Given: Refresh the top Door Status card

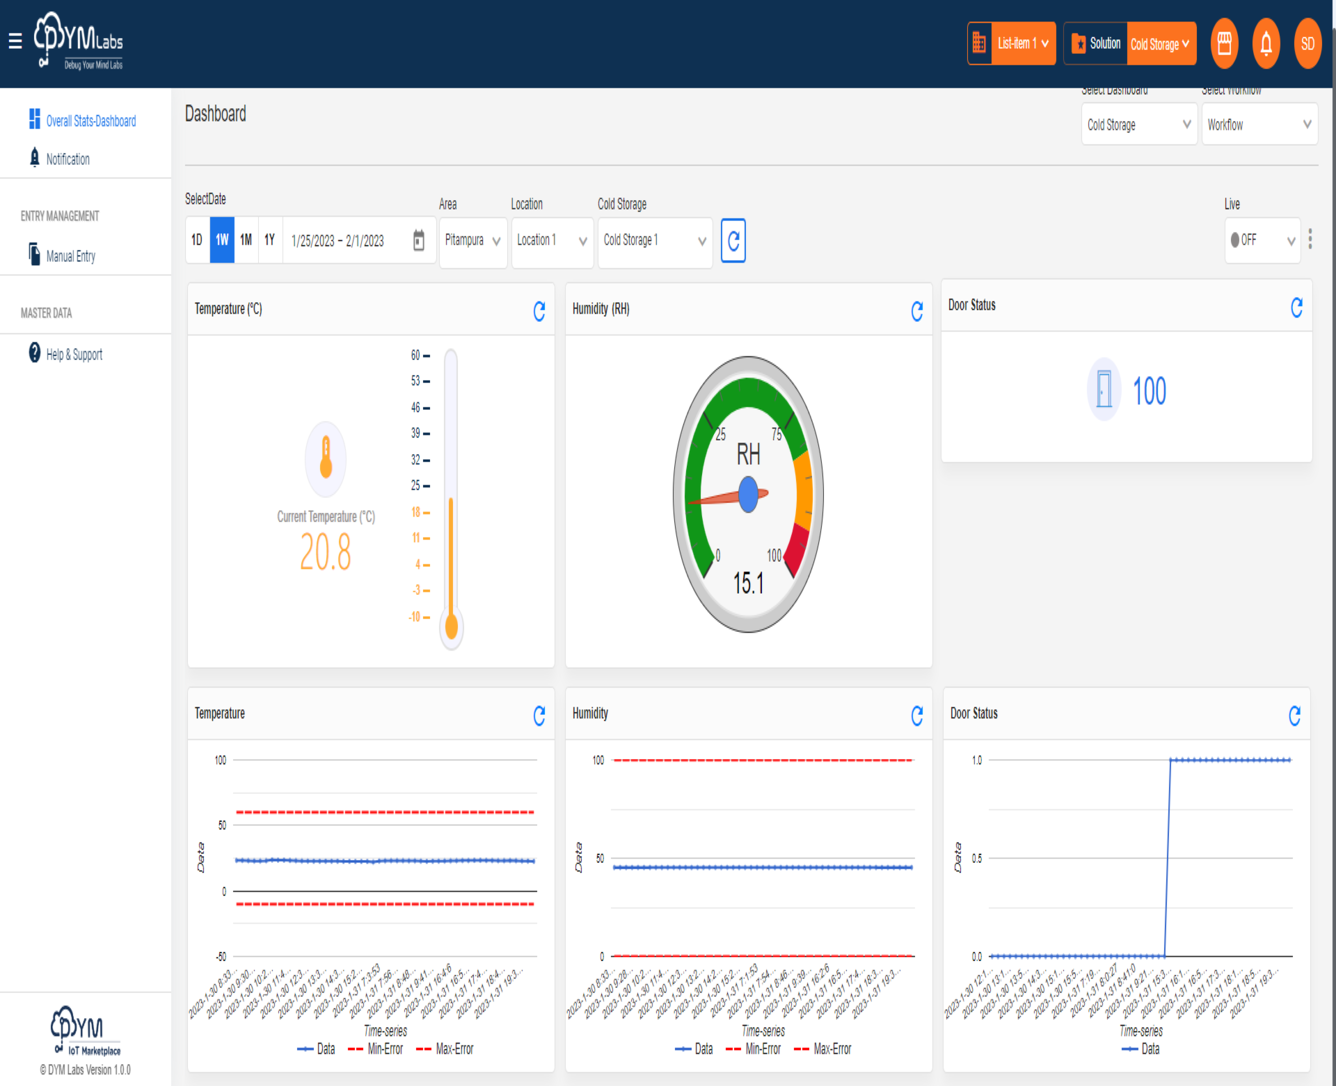Looking at the screenshot, I should 1296,307.
